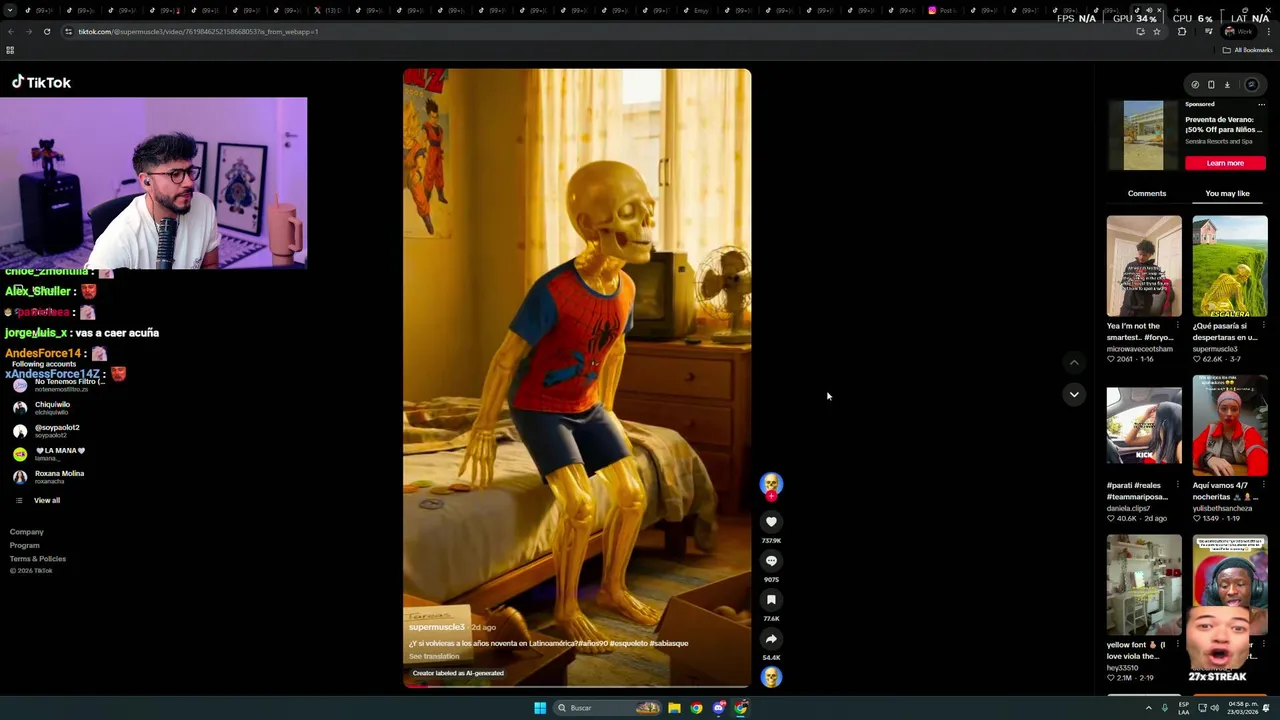
Task: Open LA MANA following account
Action: 49,454
